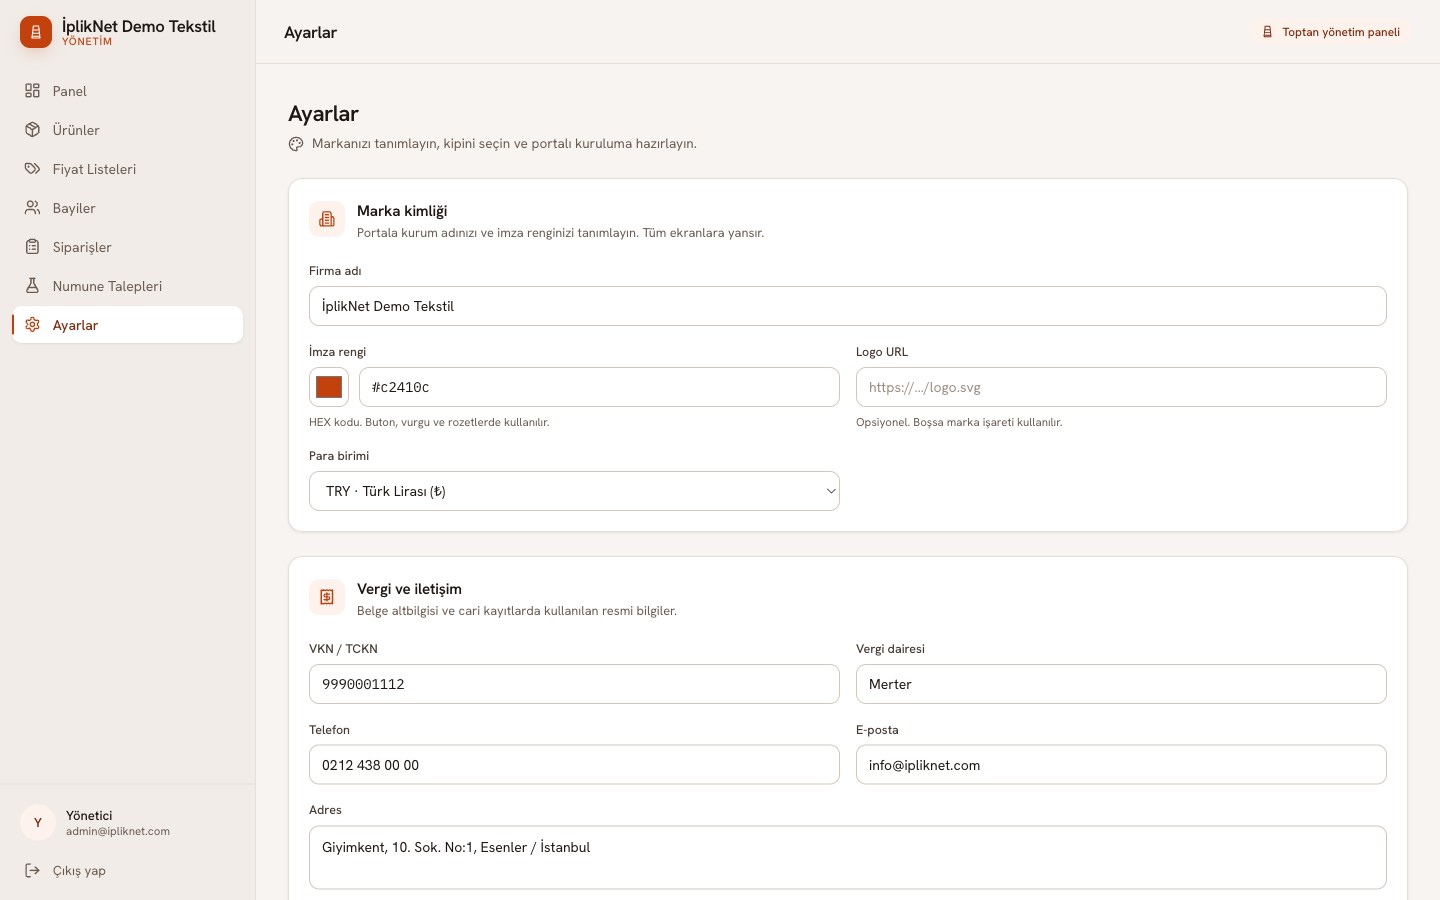This screenshot has height=900, width=1440.
Task: Click the Ayarlar gear icon
Action: [32, 325]
